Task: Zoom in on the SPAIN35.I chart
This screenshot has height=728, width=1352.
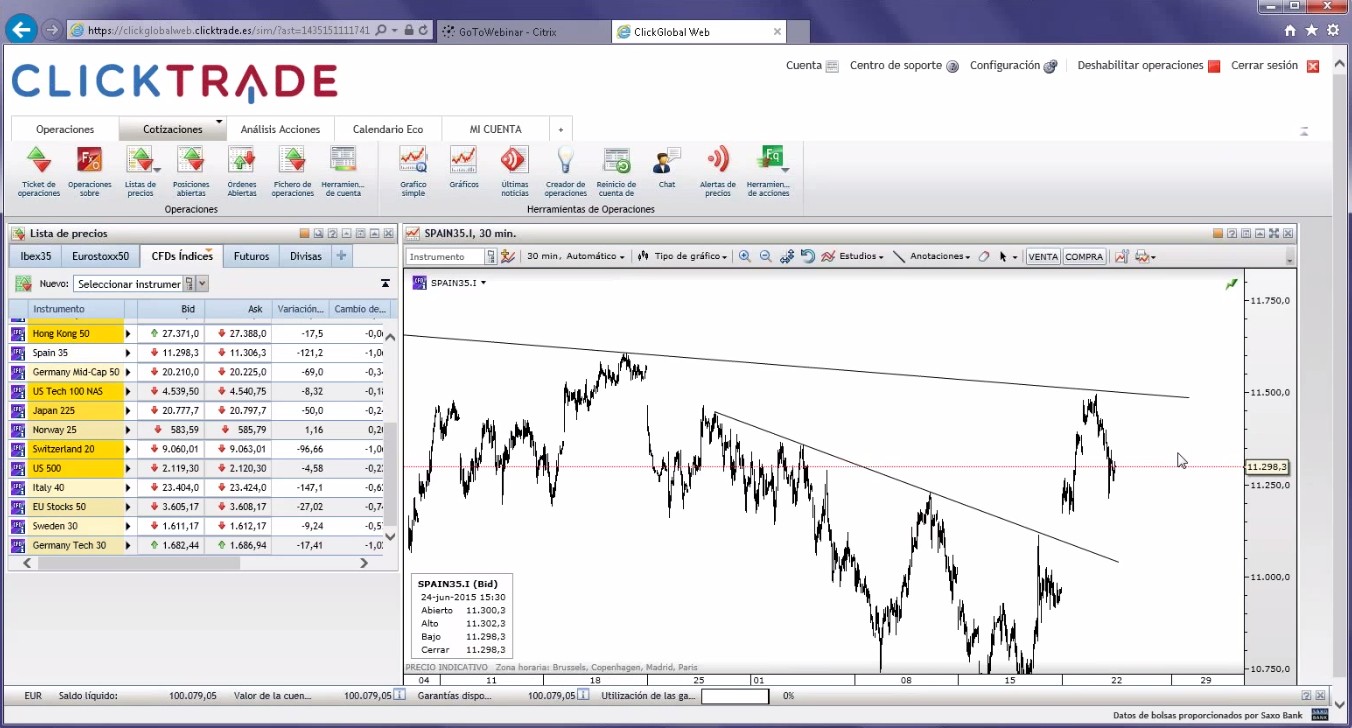Action: click(x=745, y=257)
